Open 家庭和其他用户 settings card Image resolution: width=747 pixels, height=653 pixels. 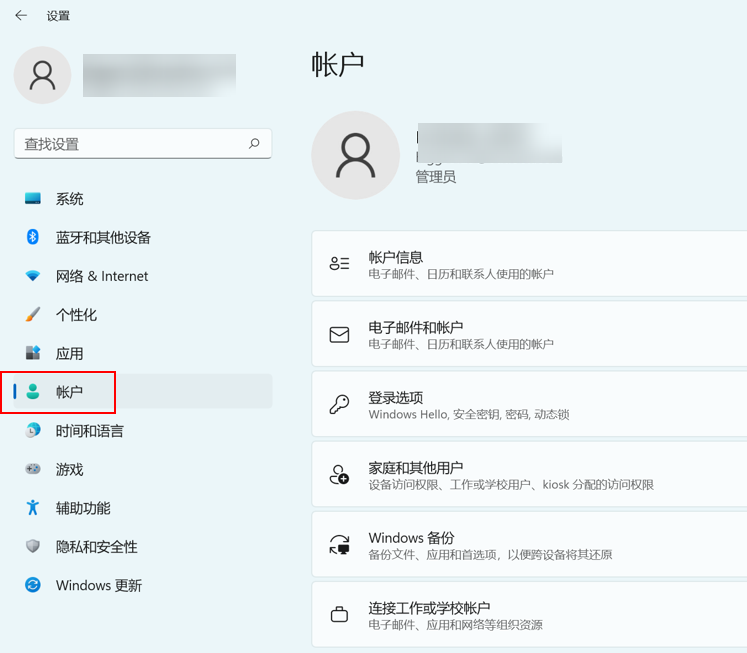[x=530, y=474]
